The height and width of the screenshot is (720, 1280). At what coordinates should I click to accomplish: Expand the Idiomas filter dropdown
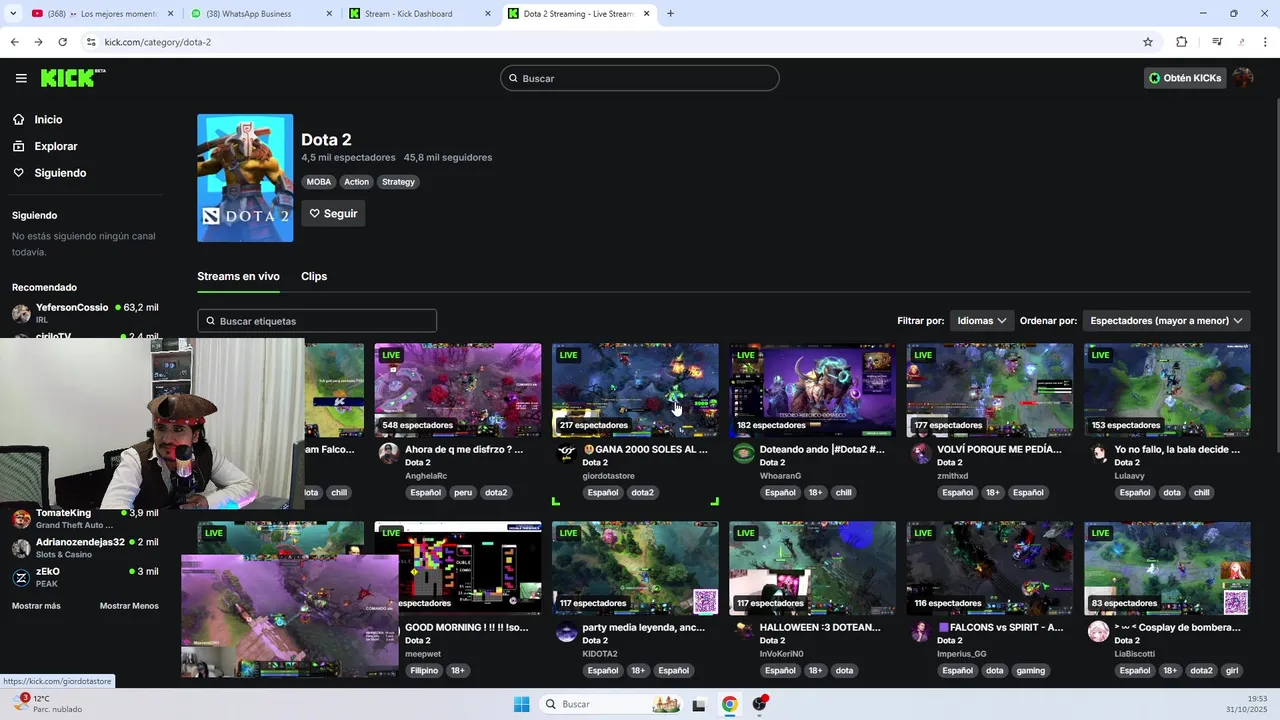point(982,321)
